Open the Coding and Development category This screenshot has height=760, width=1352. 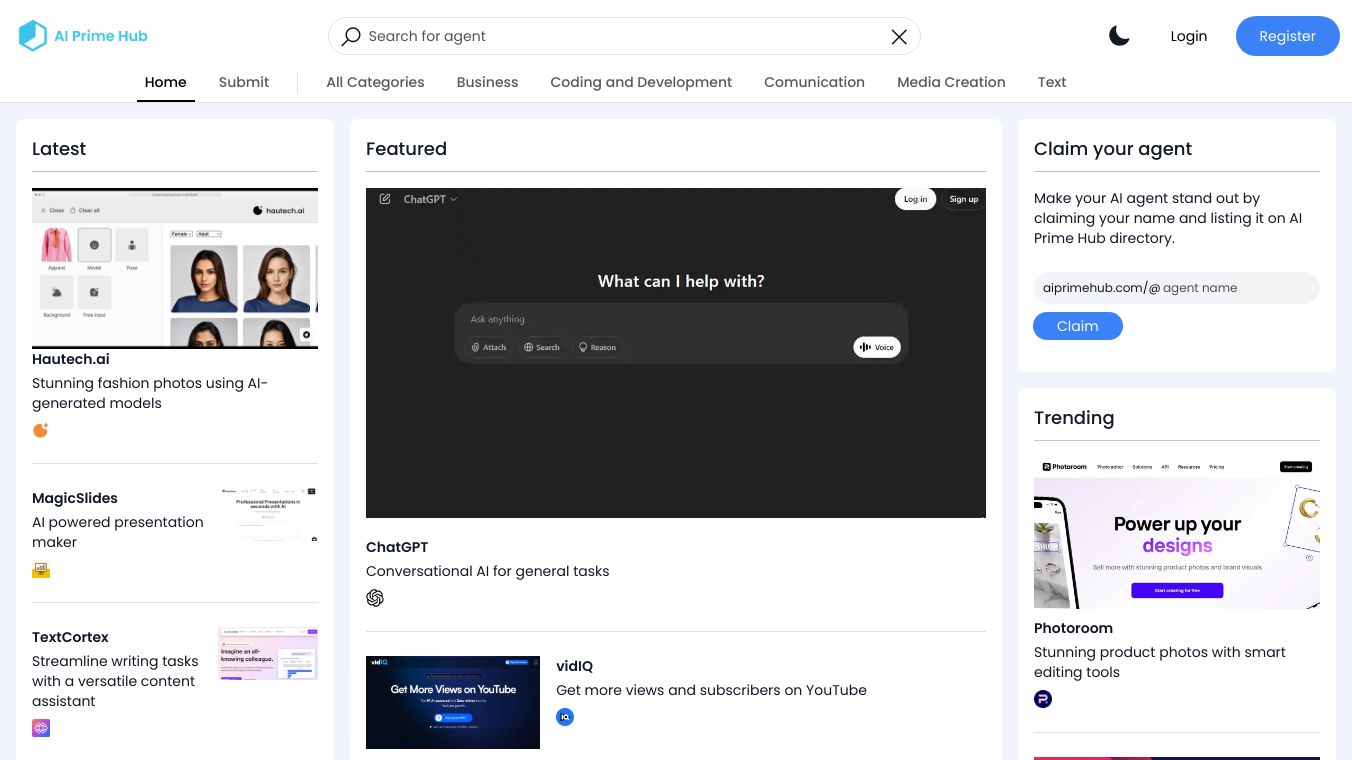pyautogui.click(x=641, y=82)
